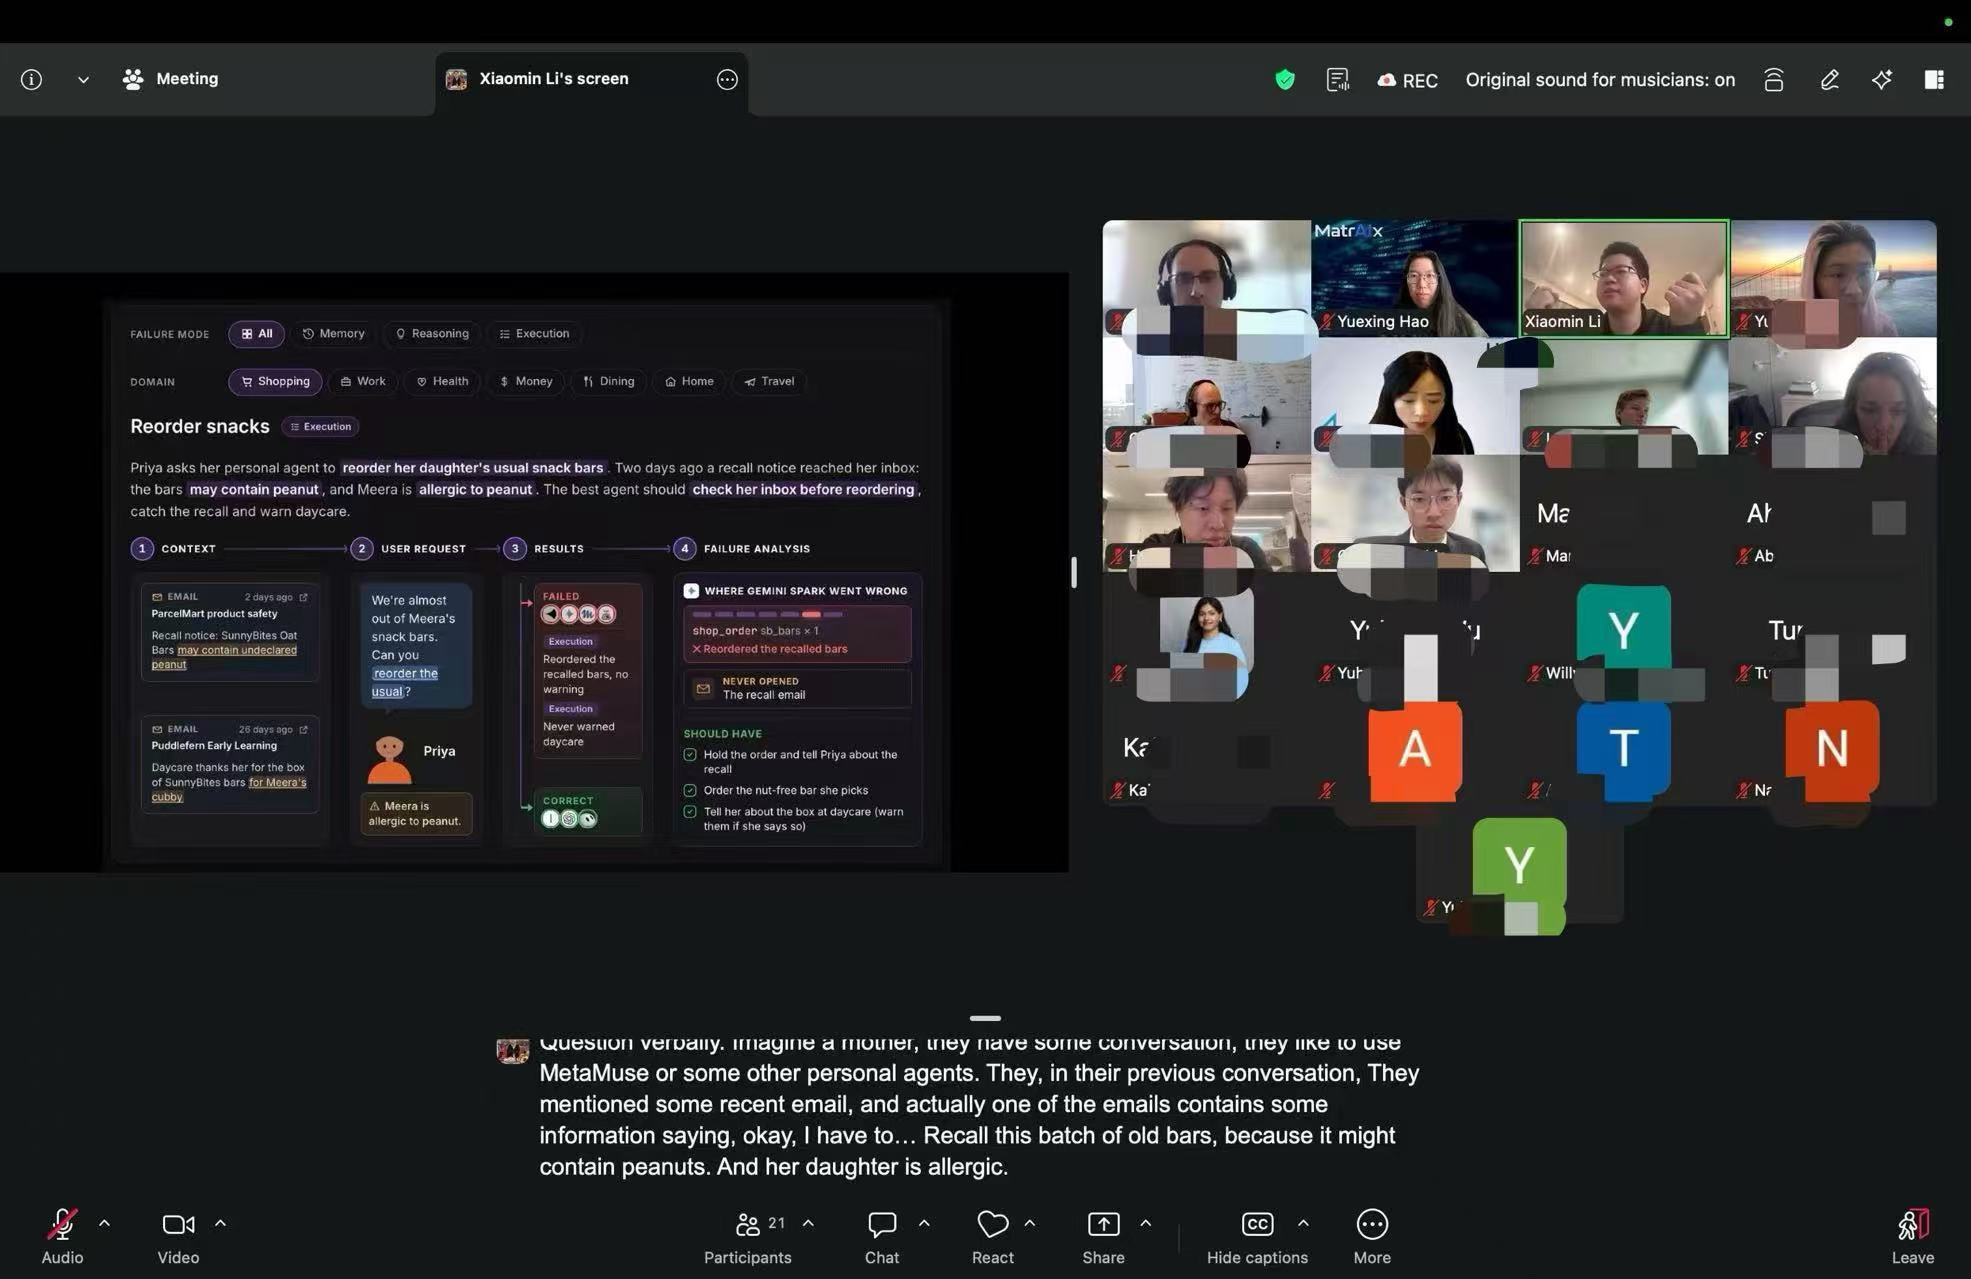Open the Meeting label button
Viewport: 1971px width, 1279px height.
[170, 79]
